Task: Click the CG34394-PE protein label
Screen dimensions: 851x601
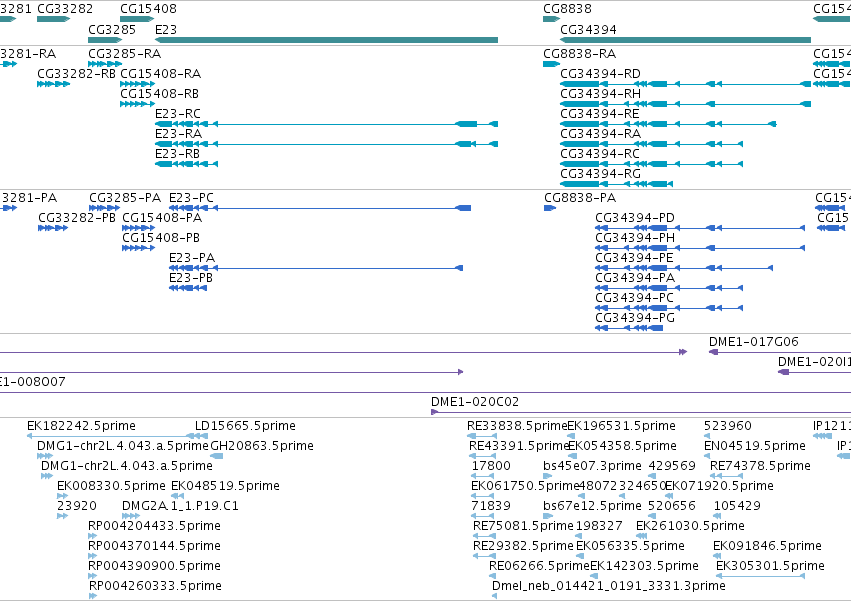Action: click(634, 258)
